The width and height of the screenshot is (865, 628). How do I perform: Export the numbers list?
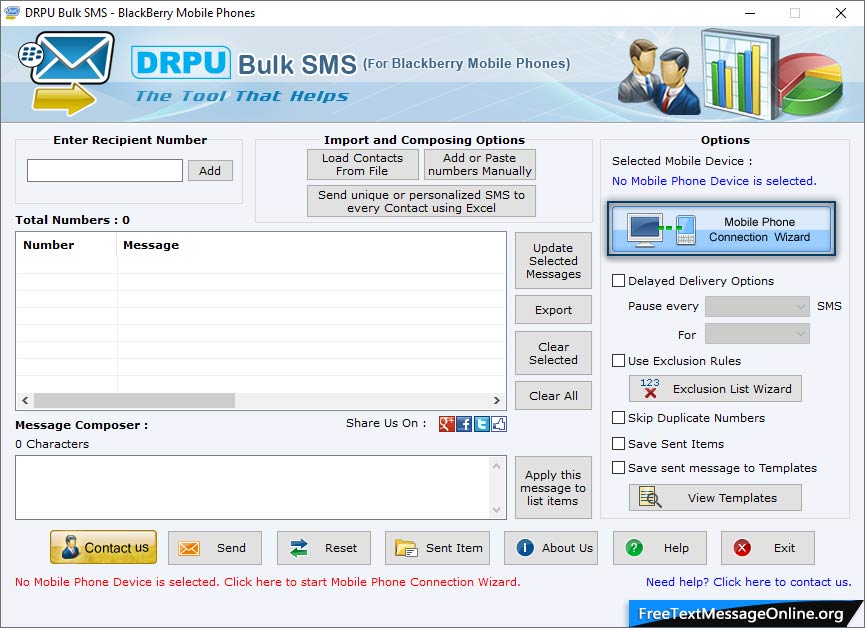(553, 310)
